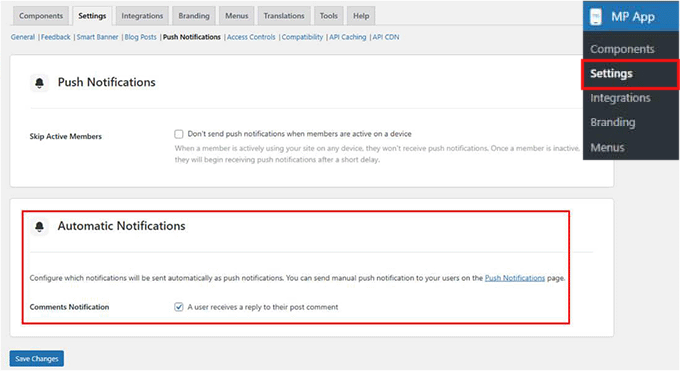
Task: Click the Push Notifications section heading
Action: click(x=107, y=82)
